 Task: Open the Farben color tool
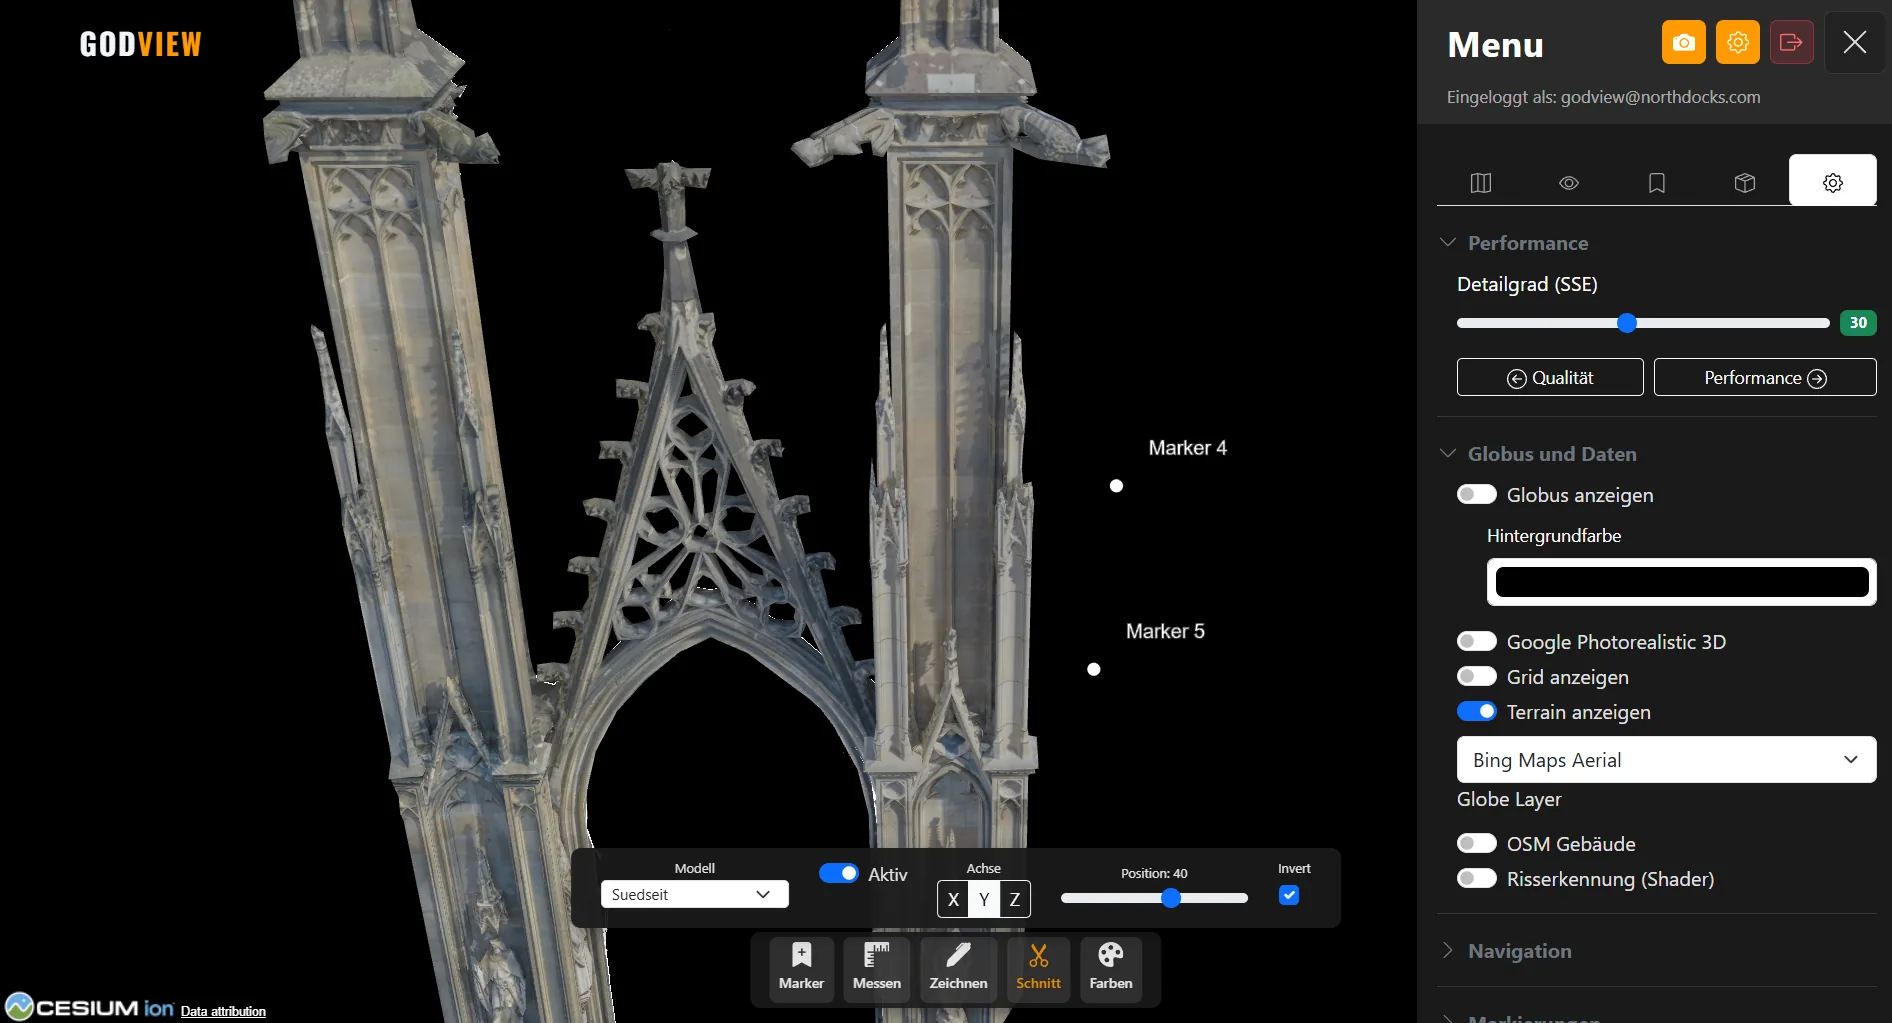point(1111,969)
